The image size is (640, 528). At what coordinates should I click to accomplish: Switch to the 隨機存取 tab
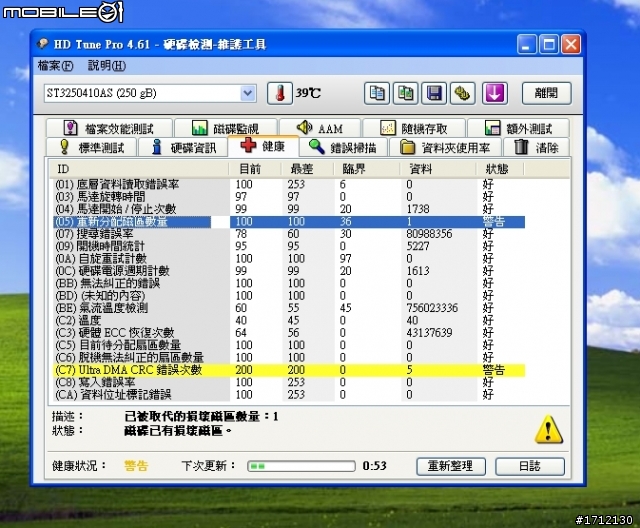tap(414, 128)
